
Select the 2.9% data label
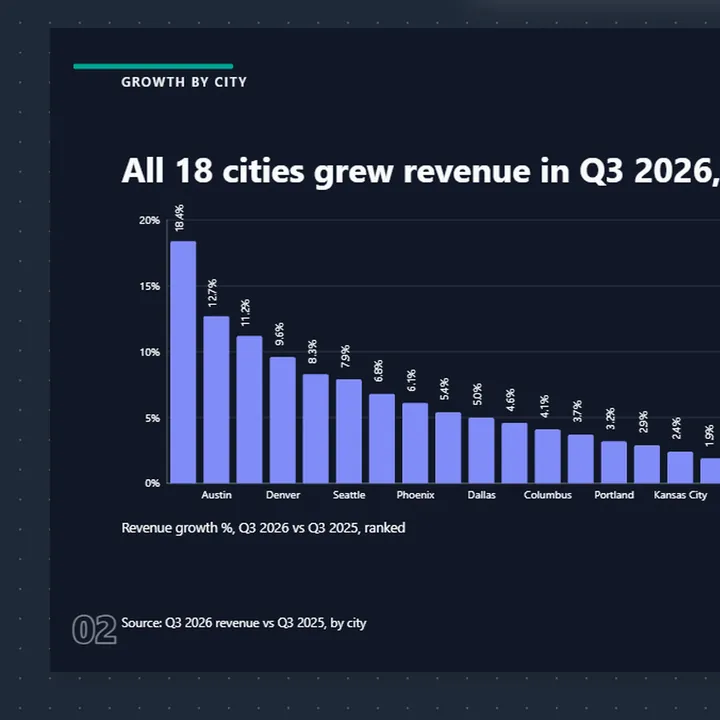tap(643, 422)
